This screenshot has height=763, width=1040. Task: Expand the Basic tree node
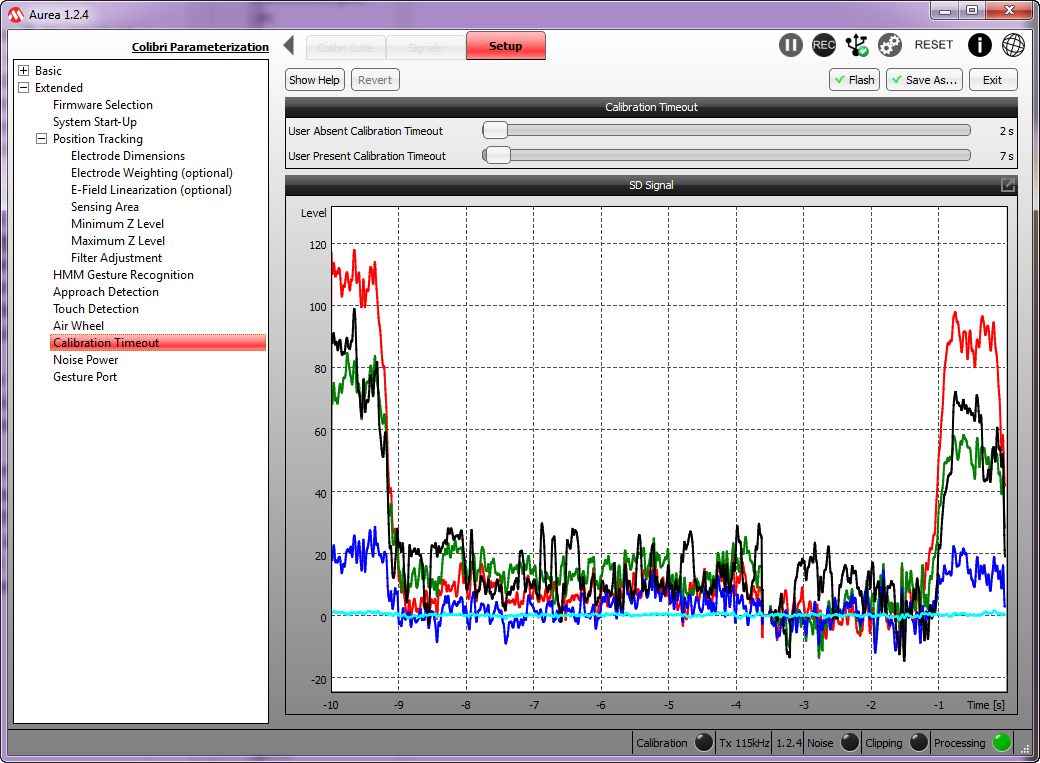[24, 71]
